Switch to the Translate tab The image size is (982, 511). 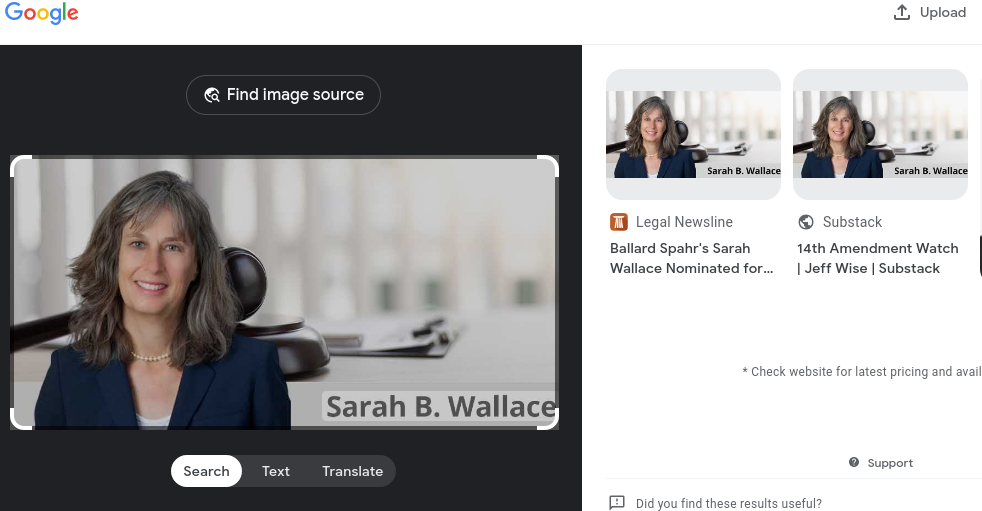pos(353,471)
